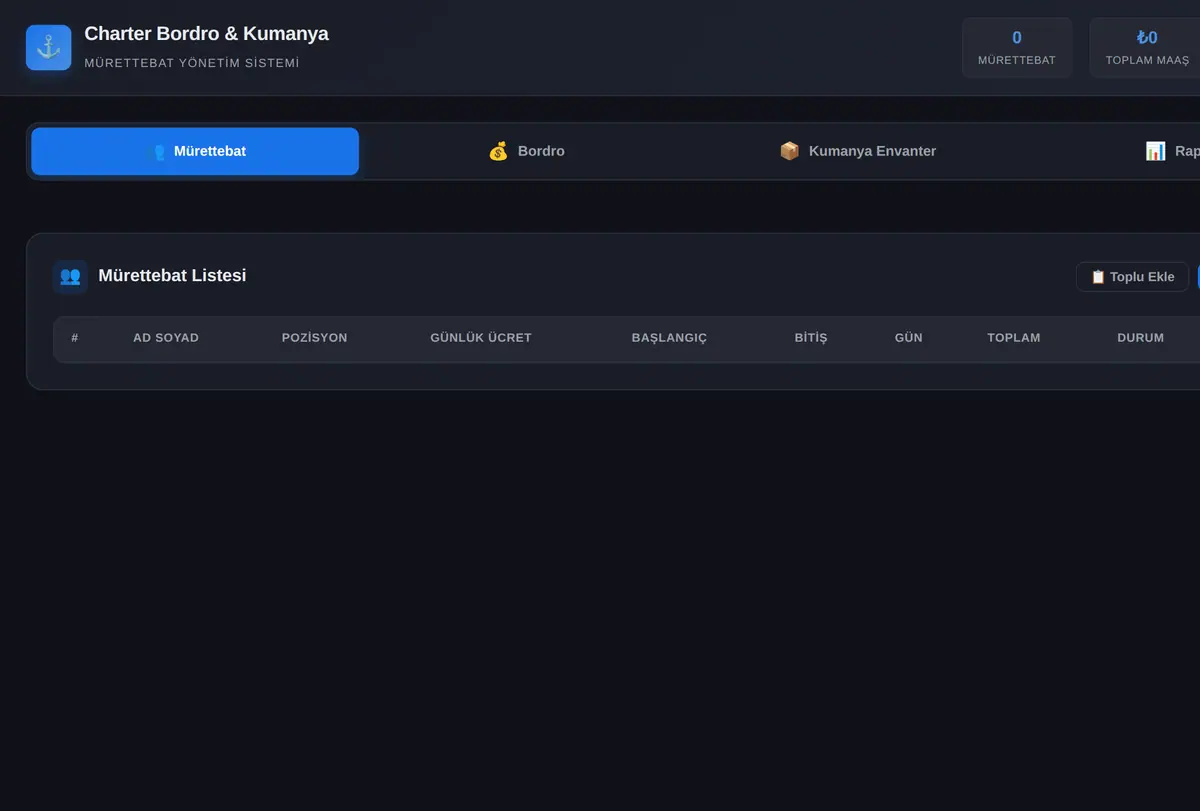Select the "TOPLAM" column header

coord(1014,338)
